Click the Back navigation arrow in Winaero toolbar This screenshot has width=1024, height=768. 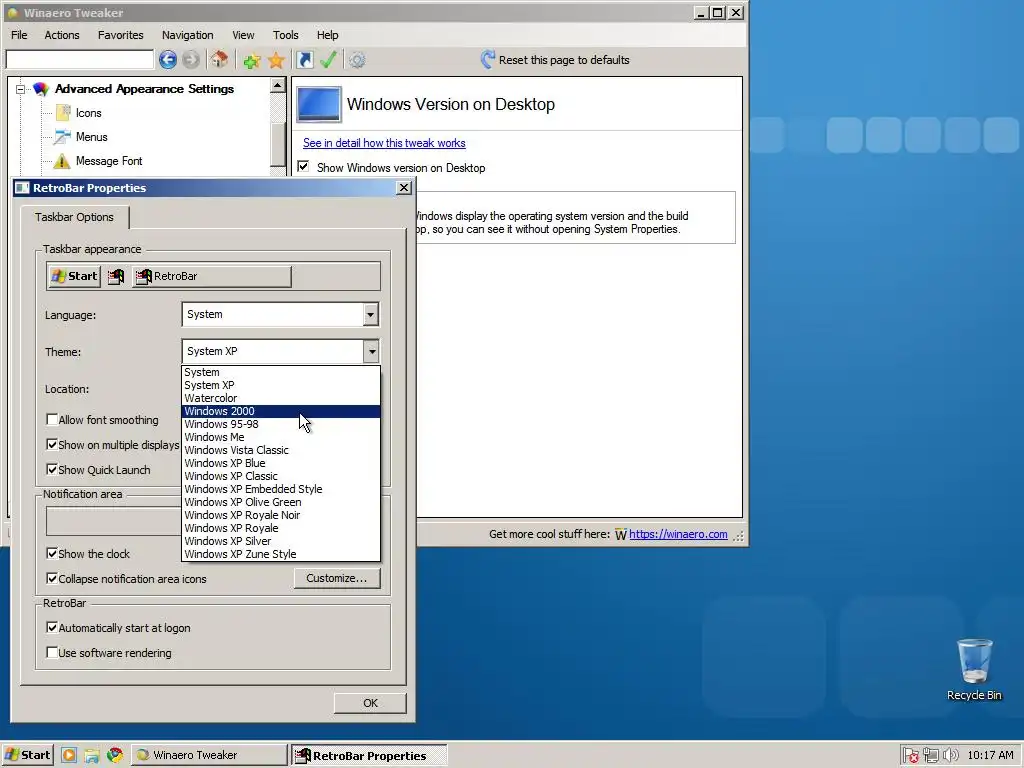coord(168,60)
